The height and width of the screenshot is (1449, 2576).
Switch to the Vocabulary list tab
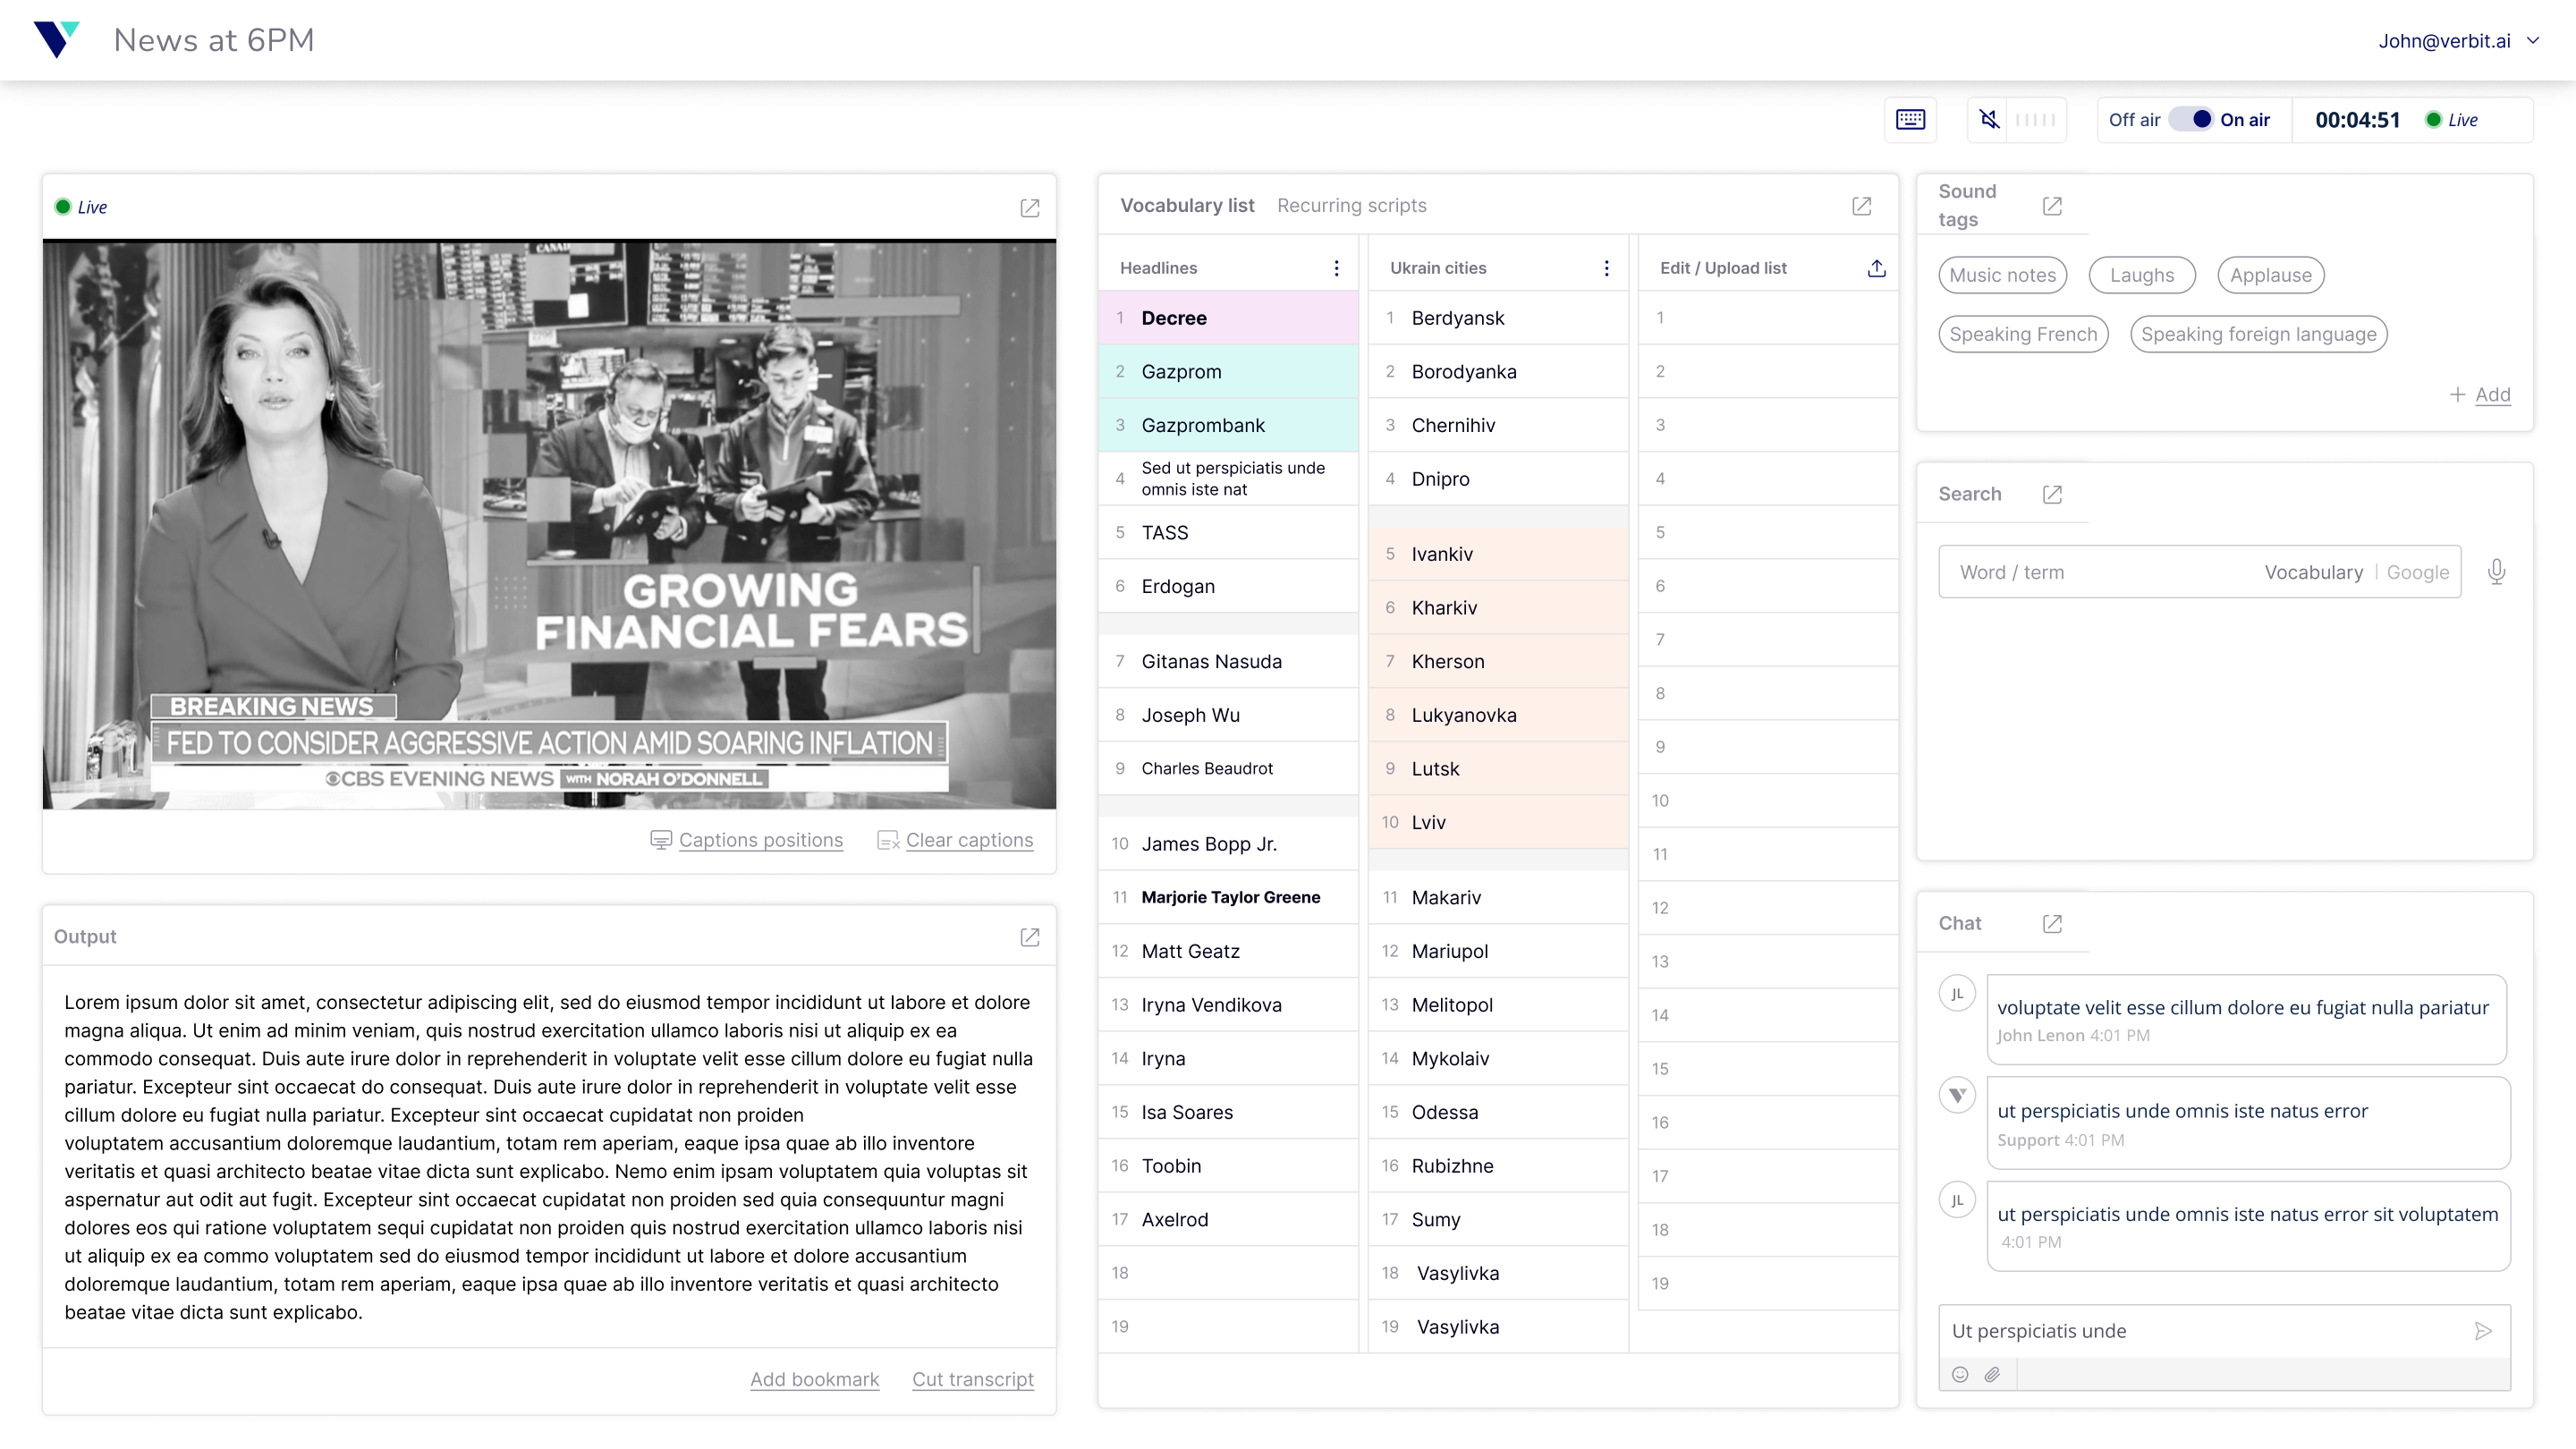coord(1187,206)
